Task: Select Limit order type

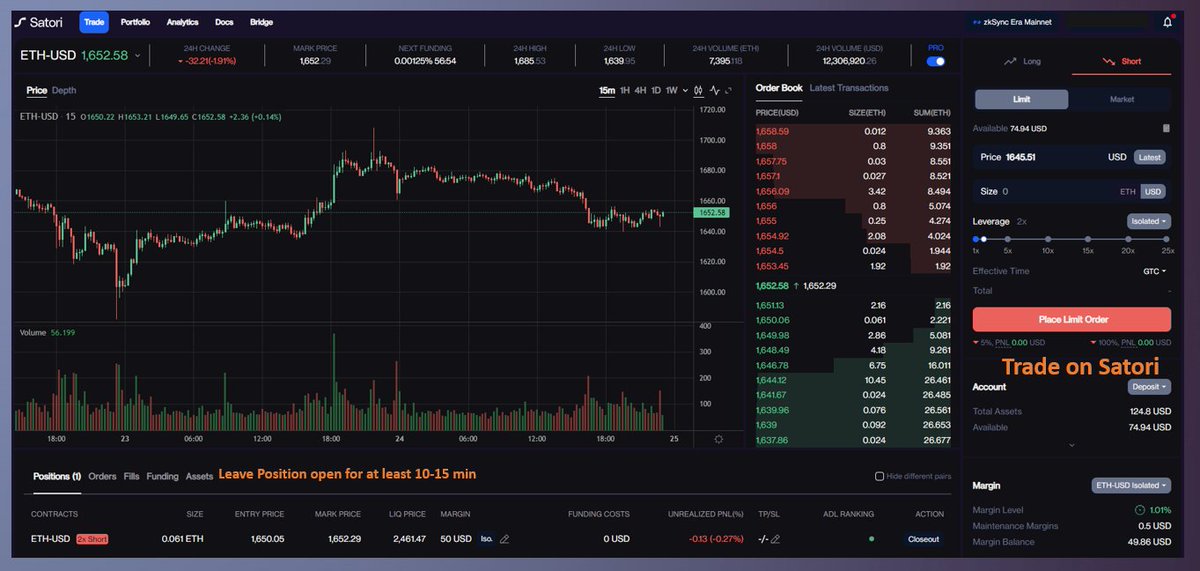Action: 1021,99
